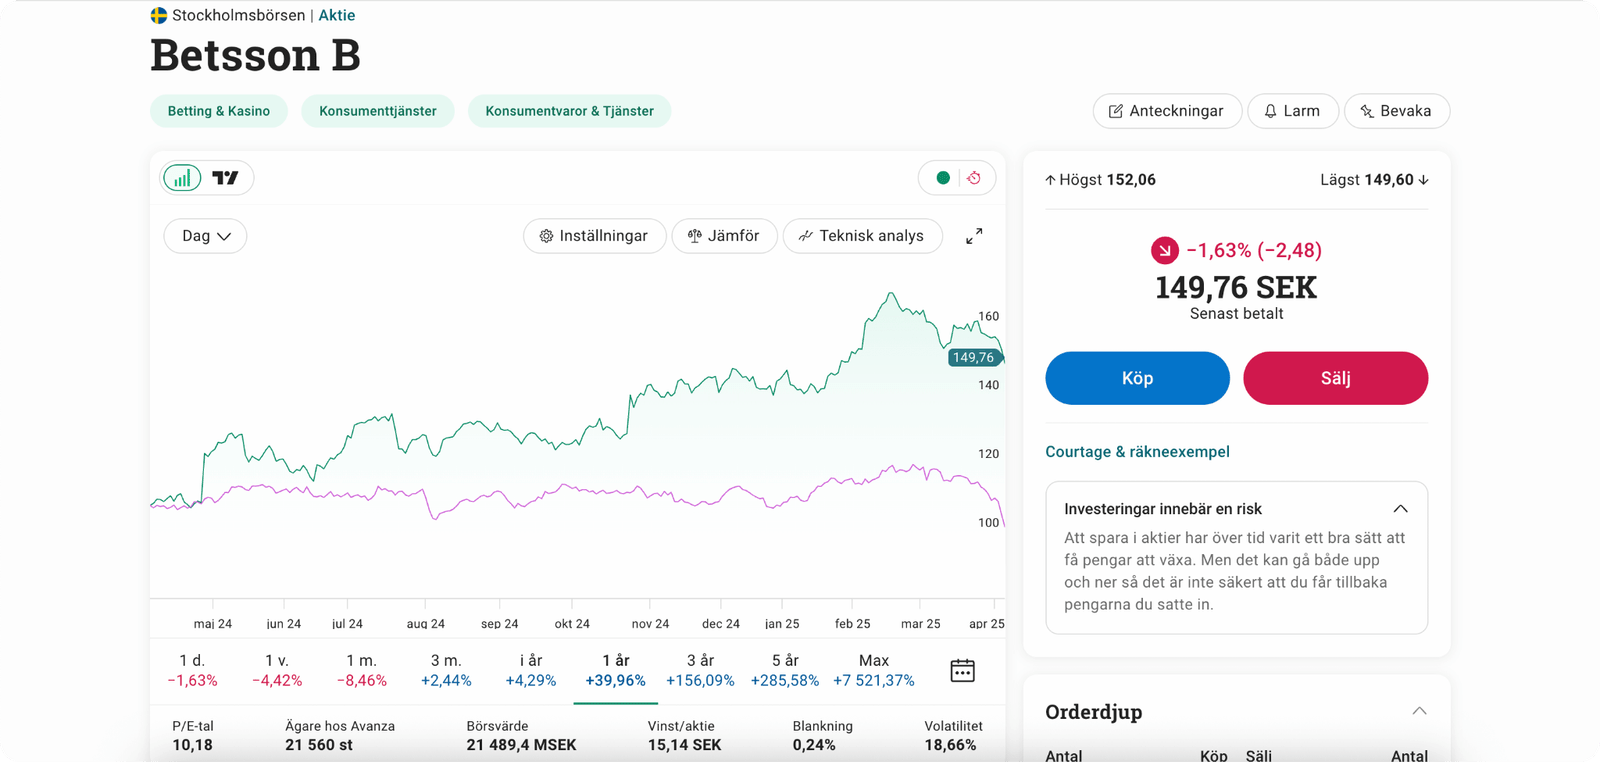Select the 1 m. period tab
Screen dimensions: 1600x762
click(x=362, y=670)
